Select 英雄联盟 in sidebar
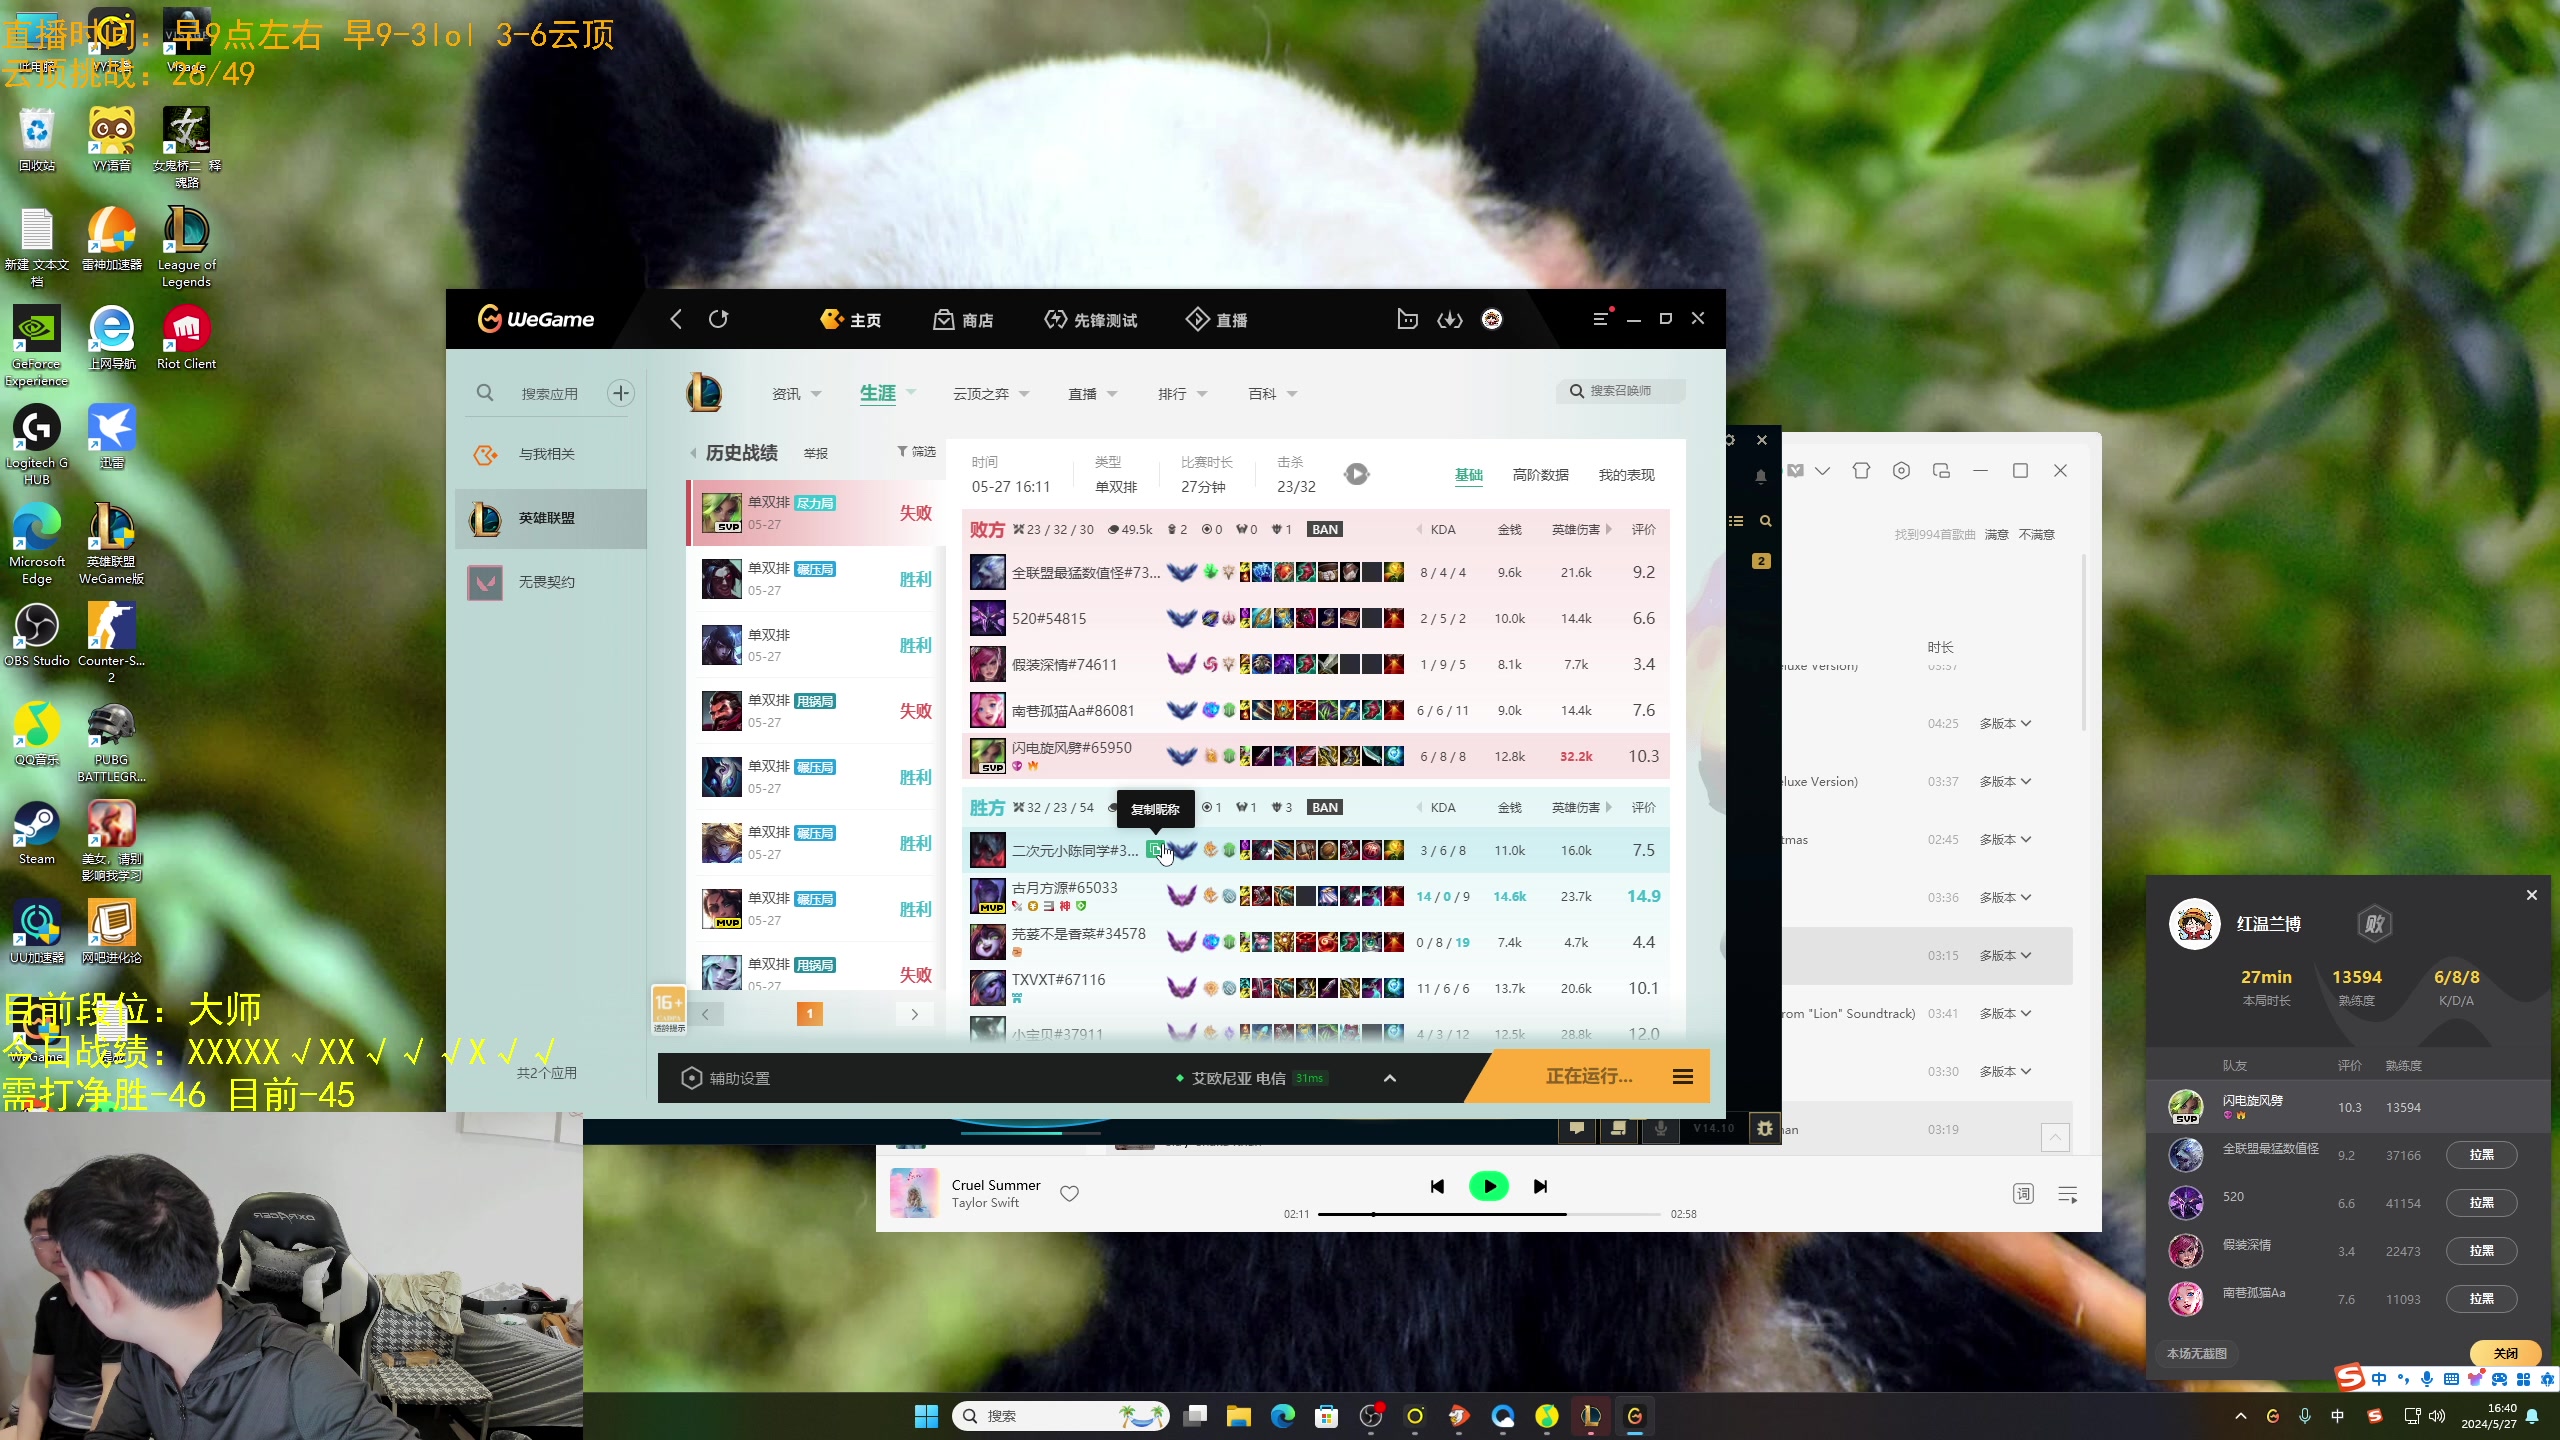This screenshot has width=2560, height=1440. click(x=551, y=518)
